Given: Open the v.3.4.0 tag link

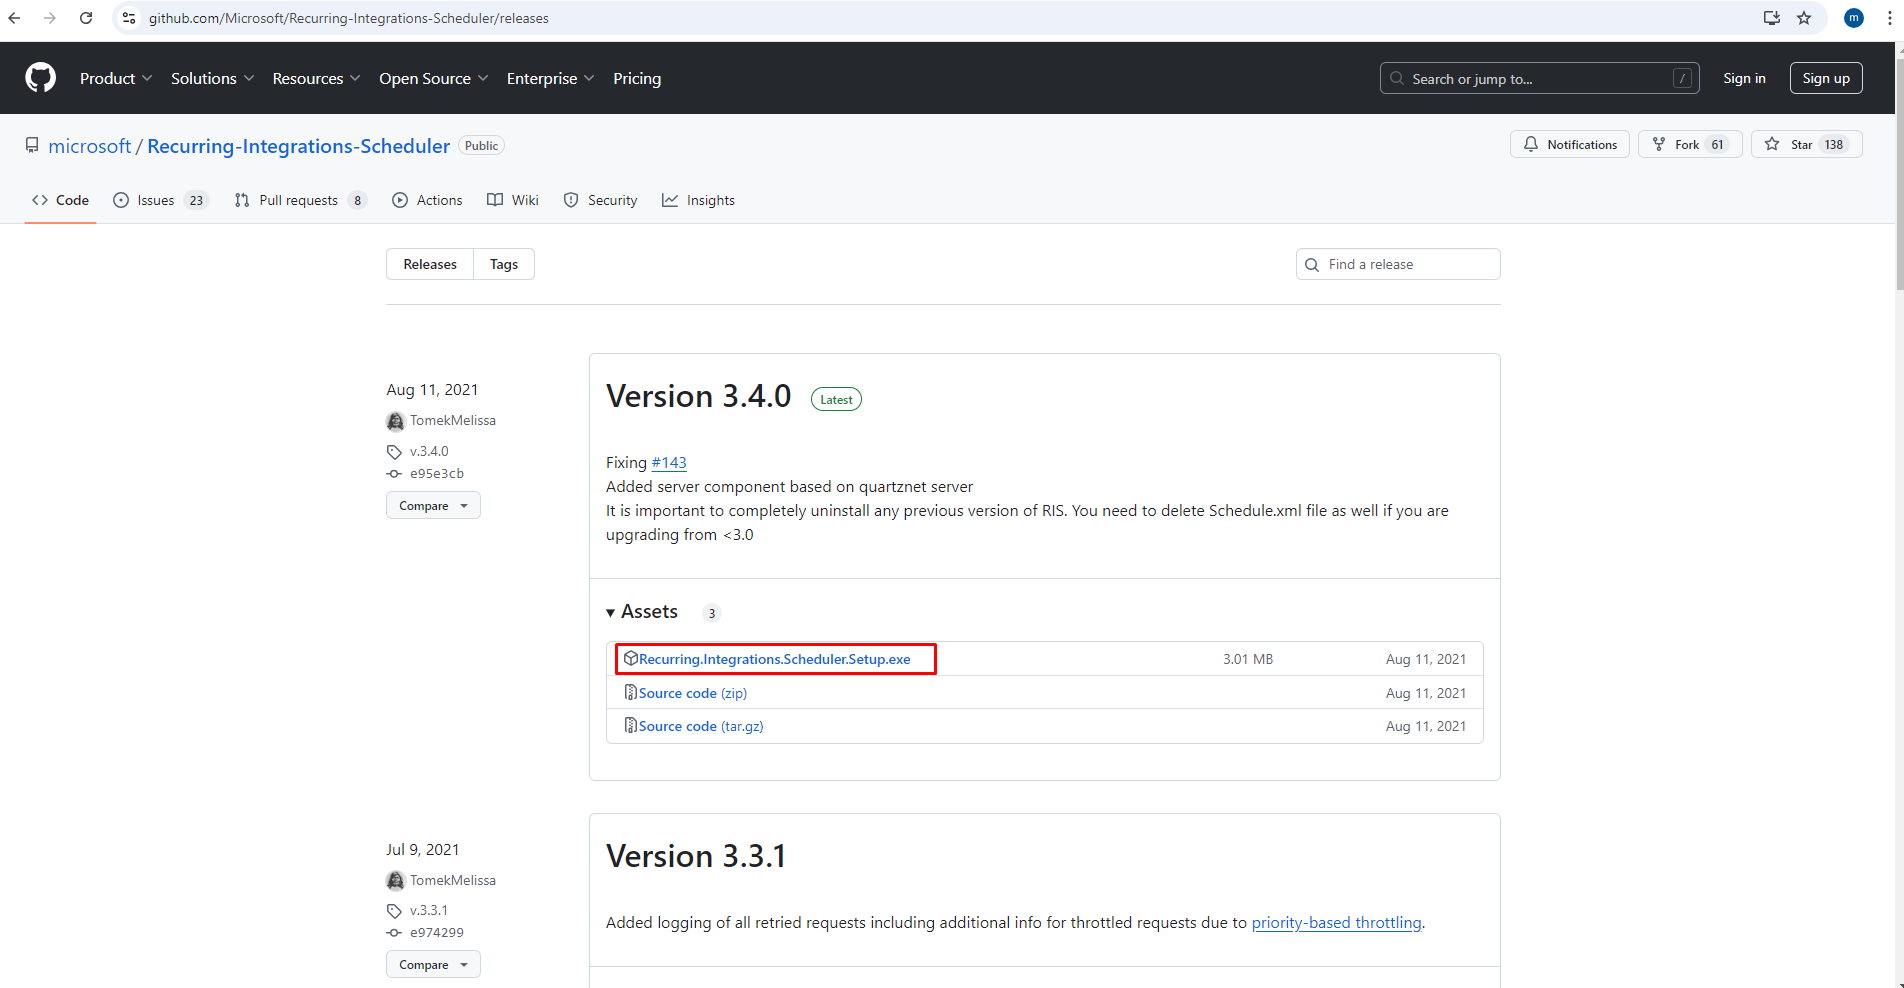Looking at the screenshot, I should coord(429,451).
